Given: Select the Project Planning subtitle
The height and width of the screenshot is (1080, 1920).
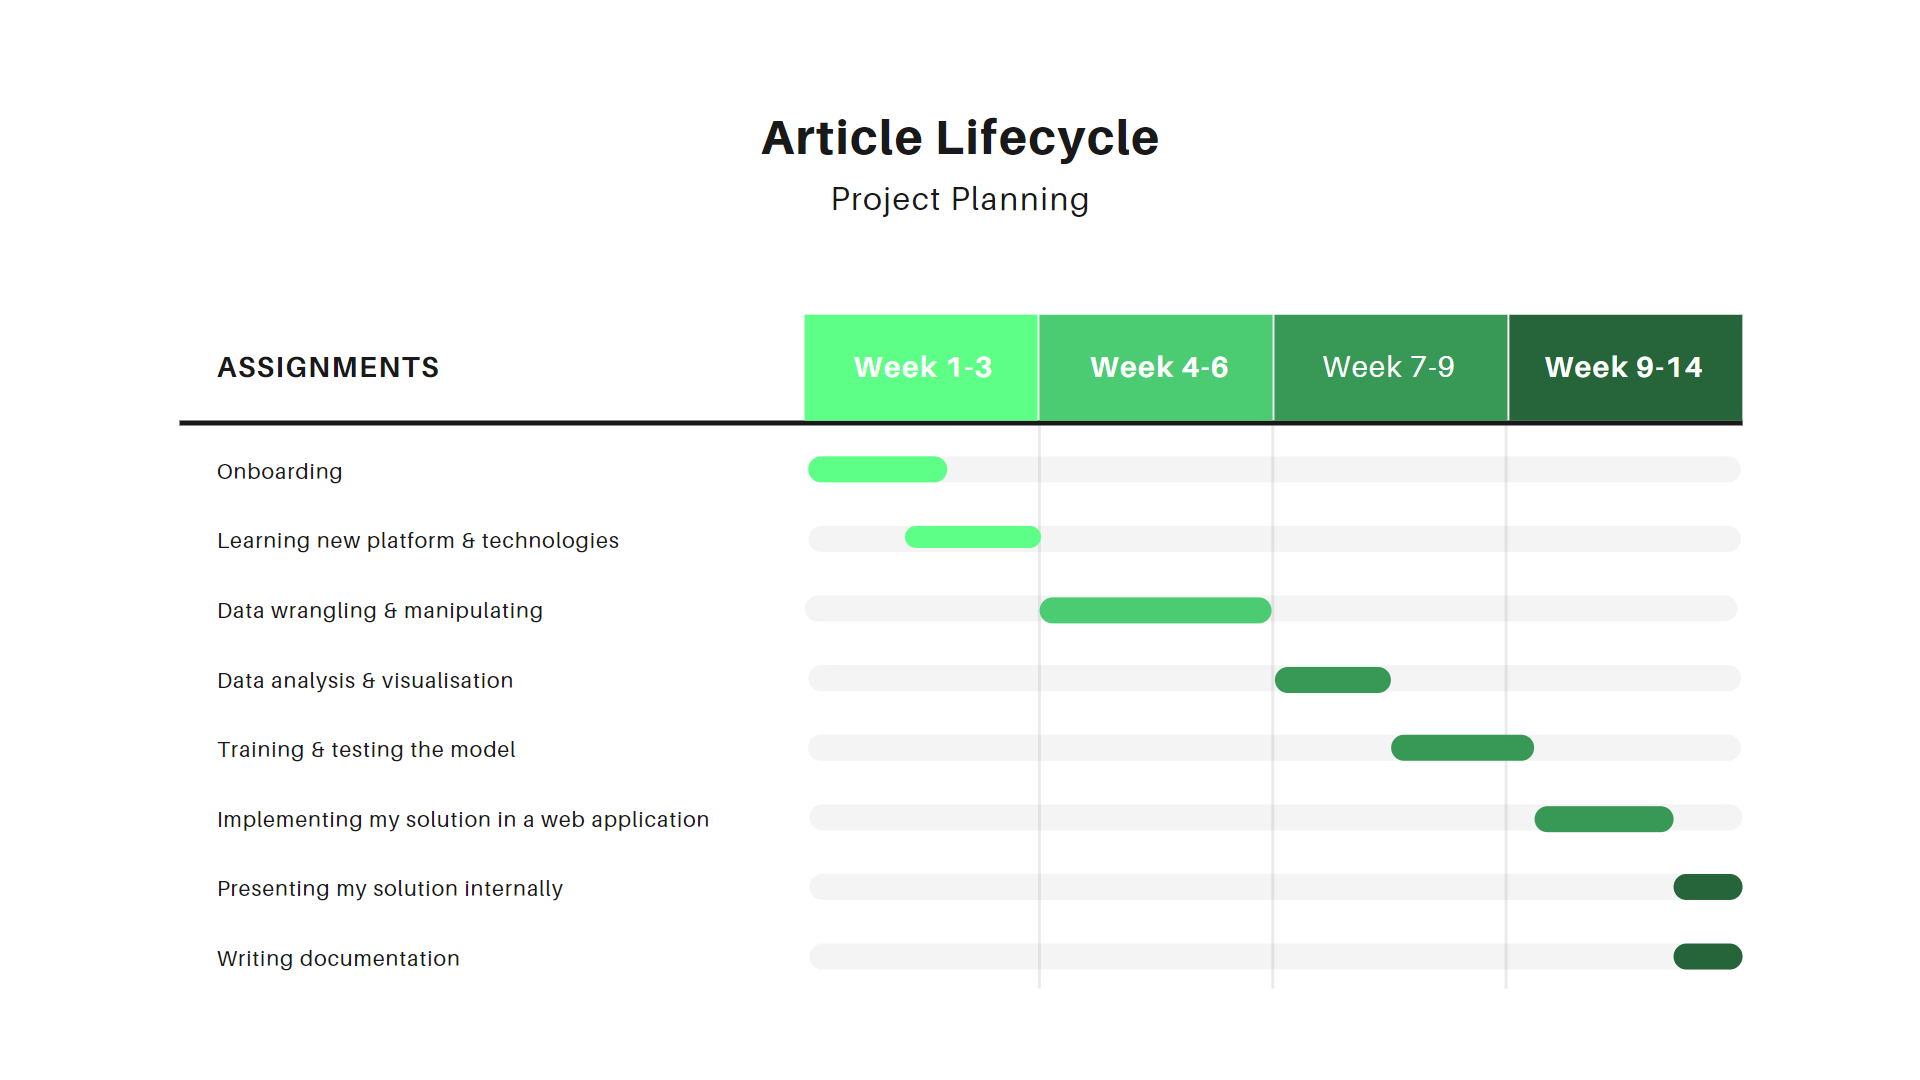Looking at the screenshot, I should [x=960, y=199].
